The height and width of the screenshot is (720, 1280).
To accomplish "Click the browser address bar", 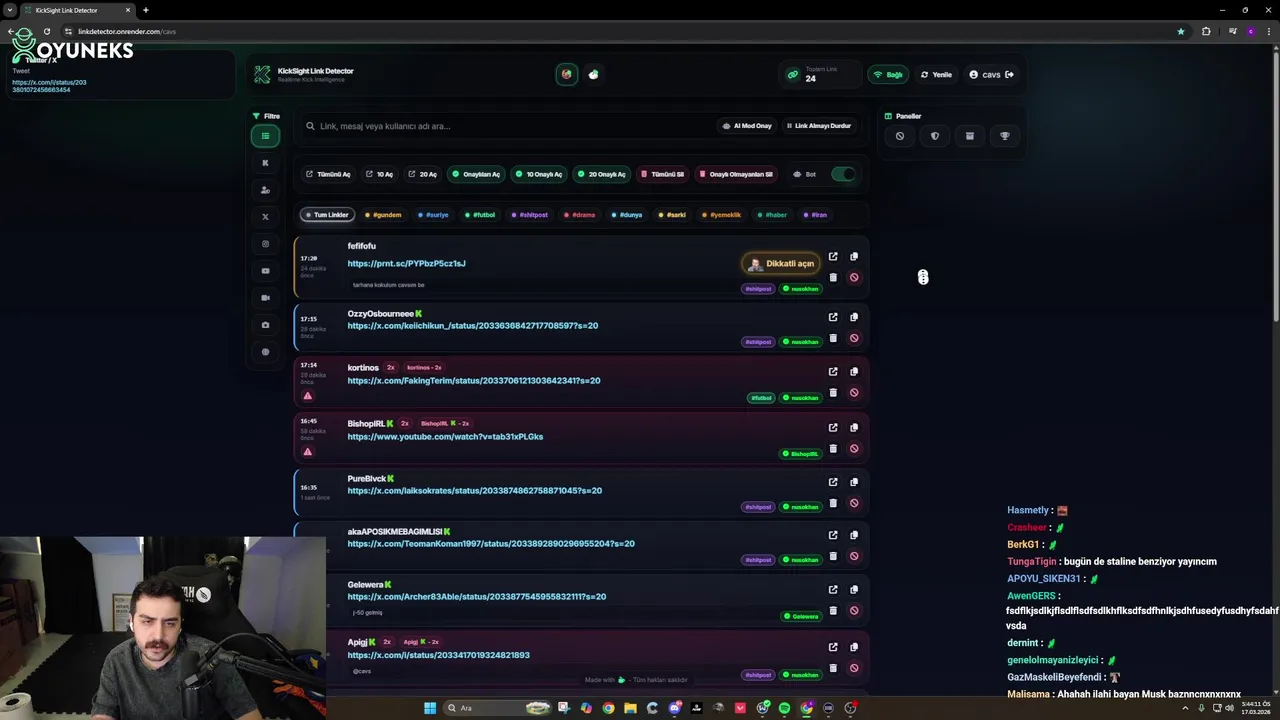I will tap(620, 31).
